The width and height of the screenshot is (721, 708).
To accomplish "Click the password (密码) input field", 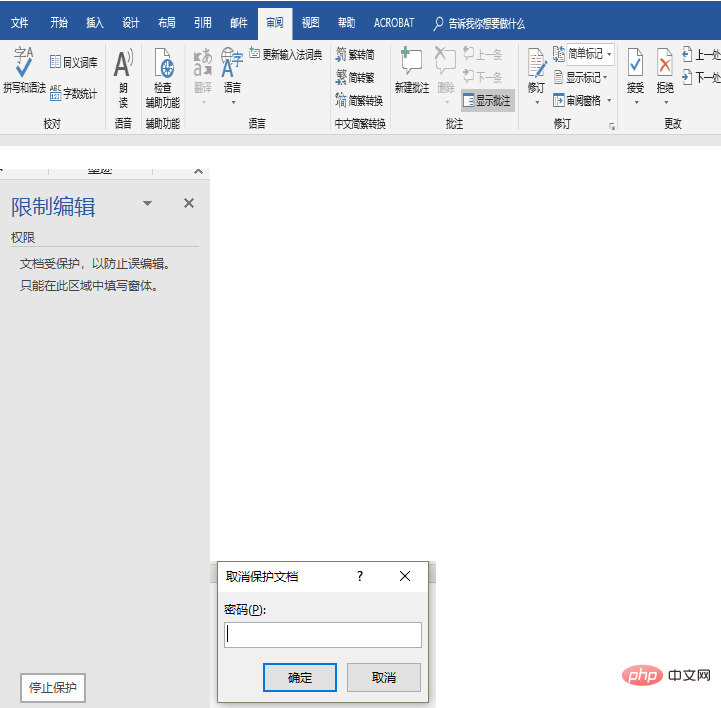I will pyautogui.click(x=323, y=634).
